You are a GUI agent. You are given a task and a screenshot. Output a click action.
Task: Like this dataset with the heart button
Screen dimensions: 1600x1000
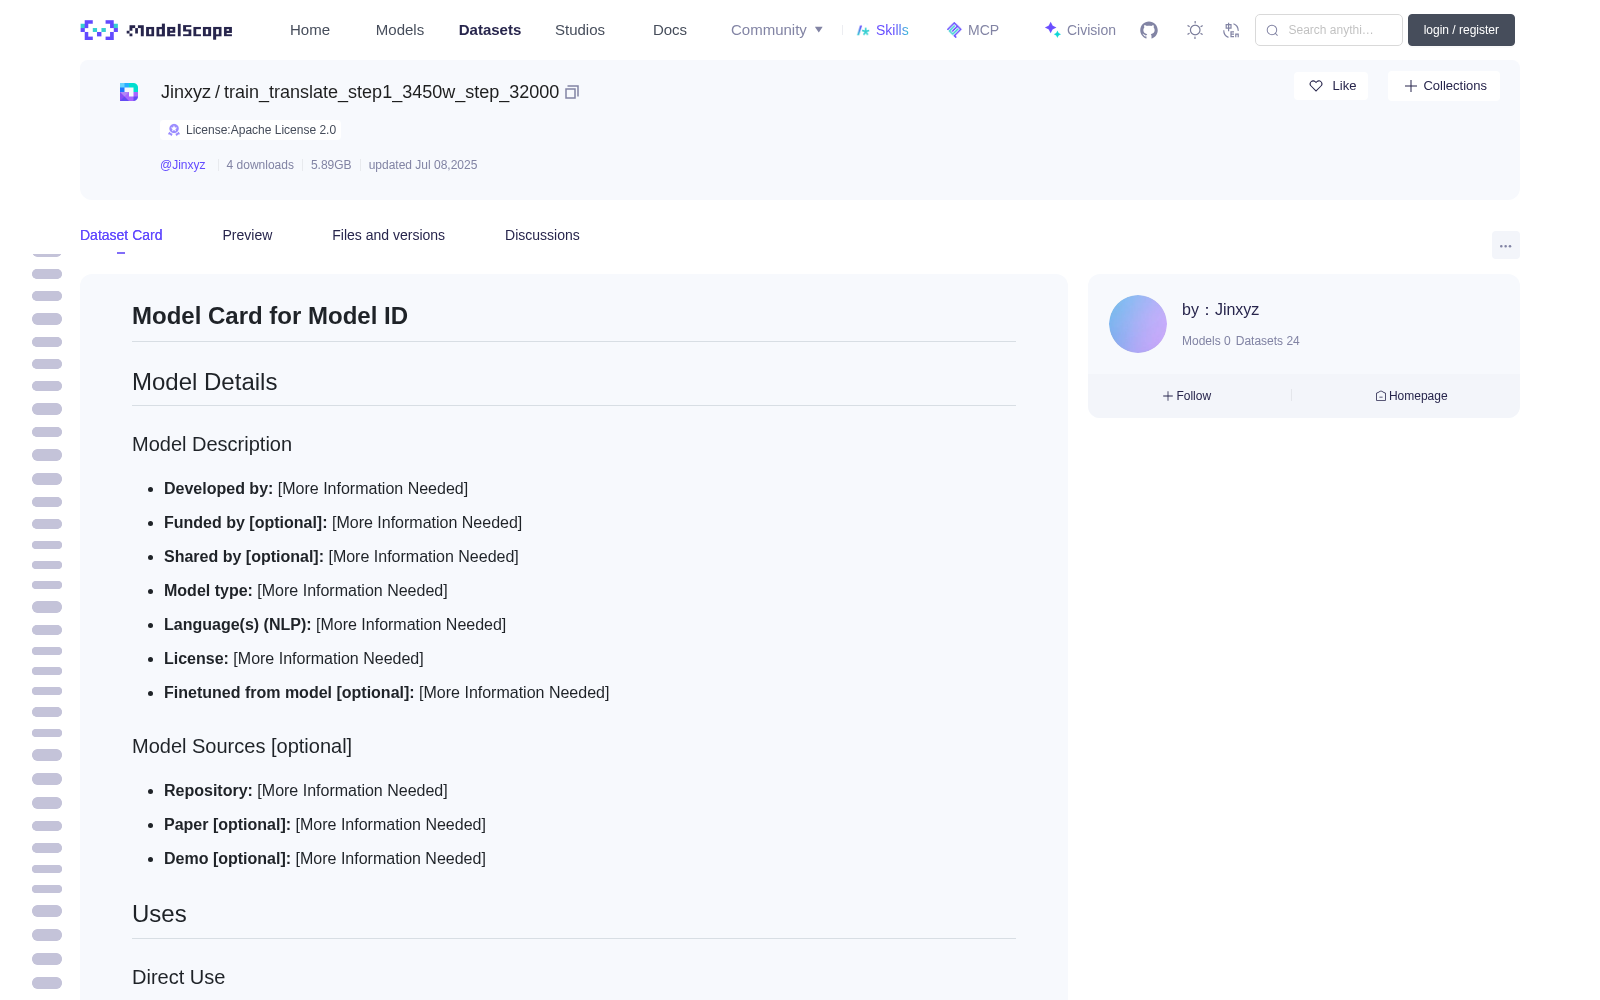[x=1331, y=86]
